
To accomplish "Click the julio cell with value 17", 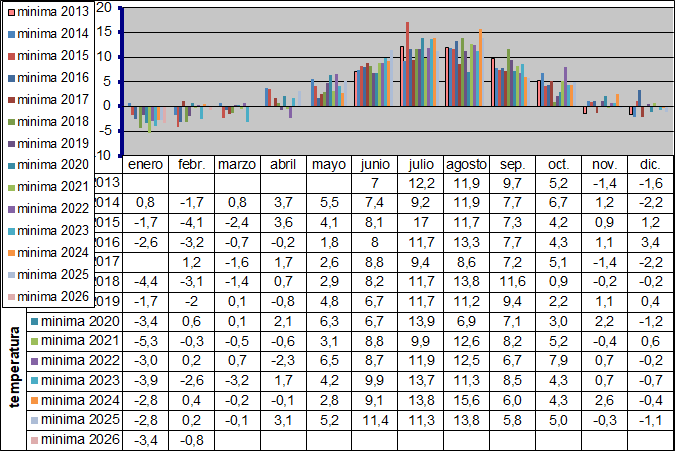I will (x=419, y=221).
